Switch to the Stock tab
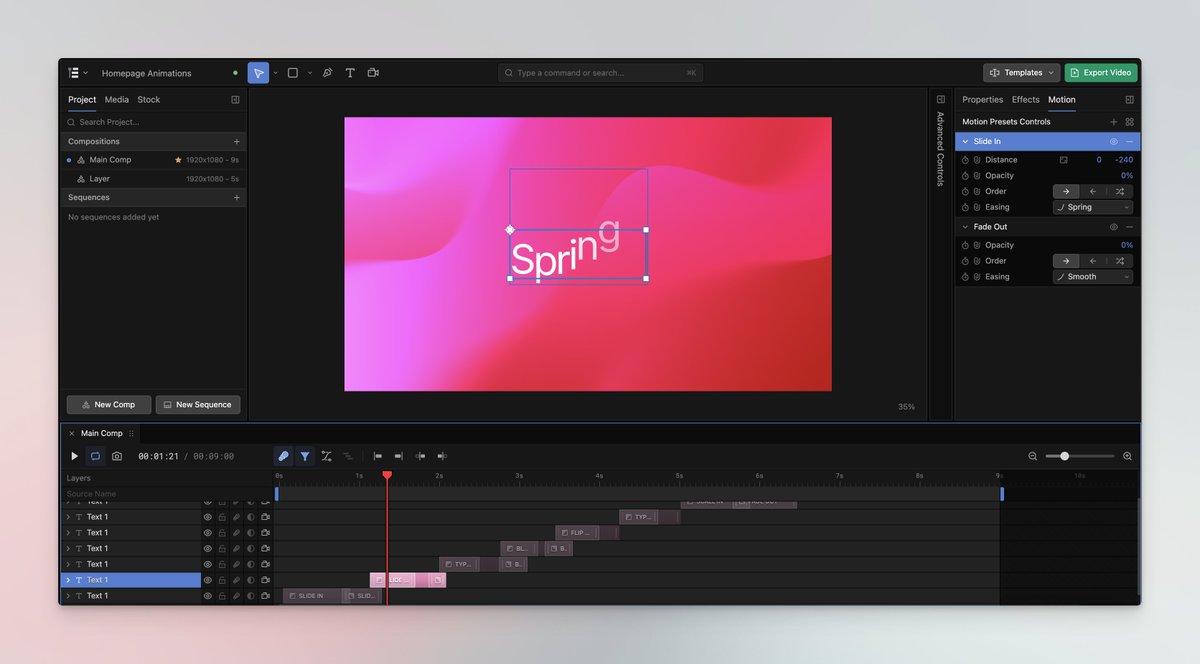The height and width of the screenshot is (664, 1200). (149, 100)
